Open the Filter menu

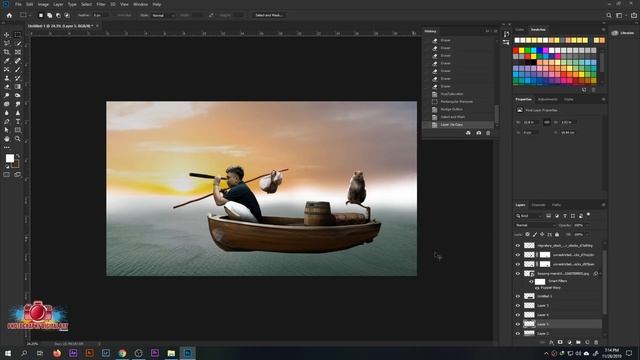[101, 4]
